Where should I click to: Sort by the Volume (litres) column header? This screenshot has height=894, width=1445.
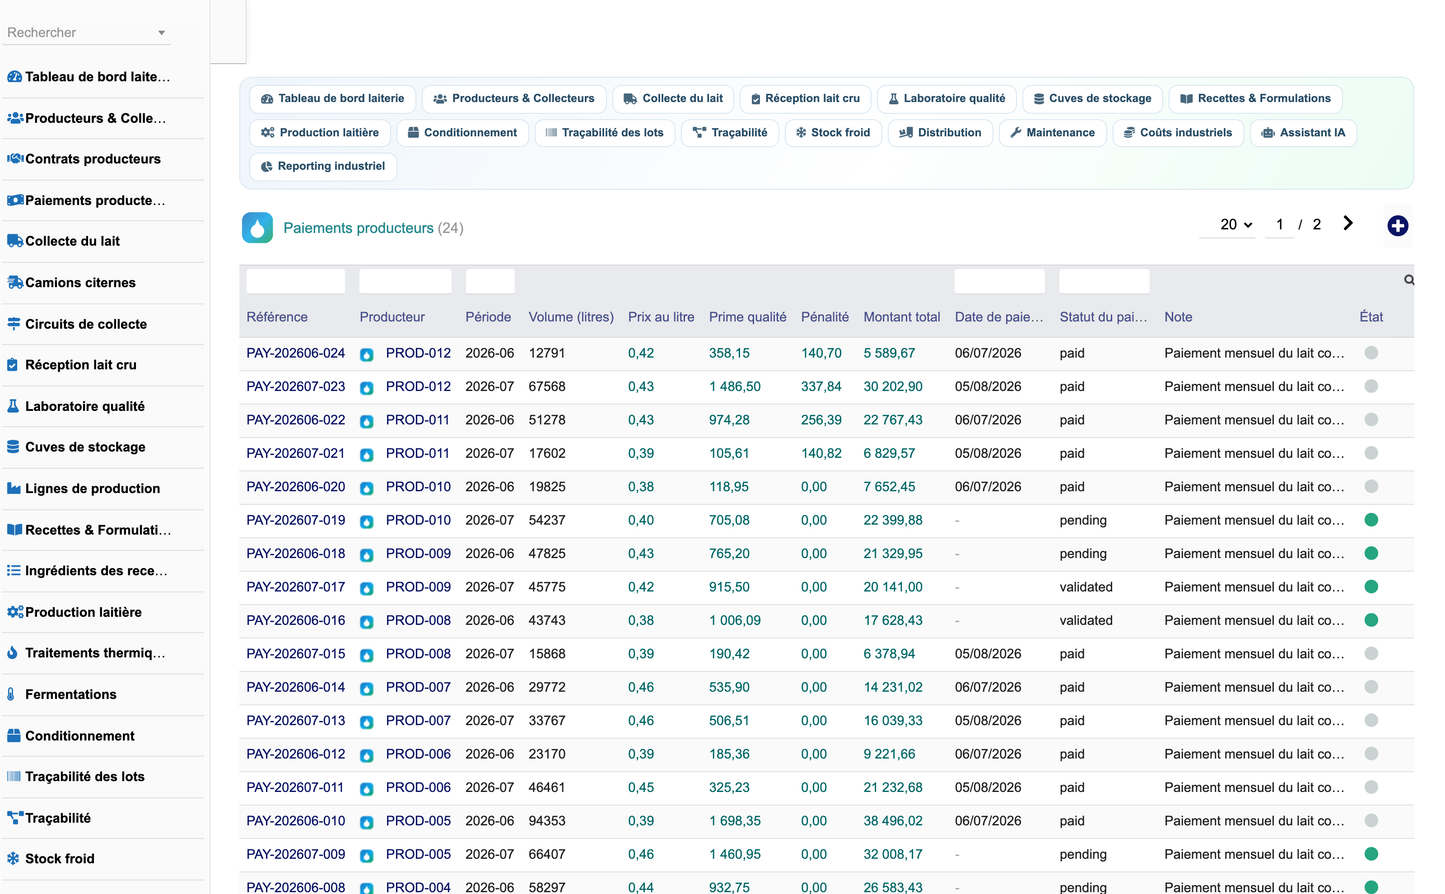coord(571,317)
